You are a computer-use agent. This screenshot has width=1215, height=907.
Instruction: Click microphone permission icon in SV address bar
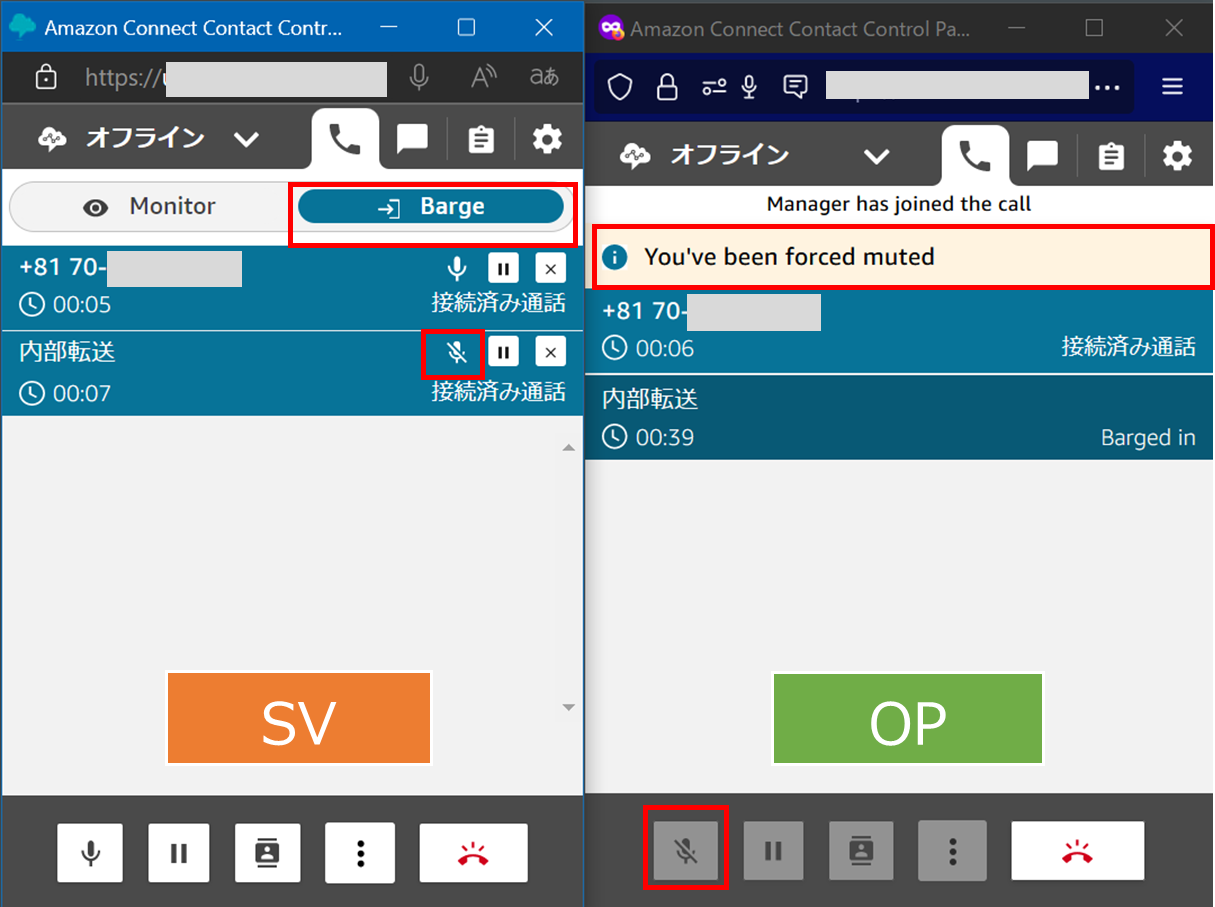419,77
